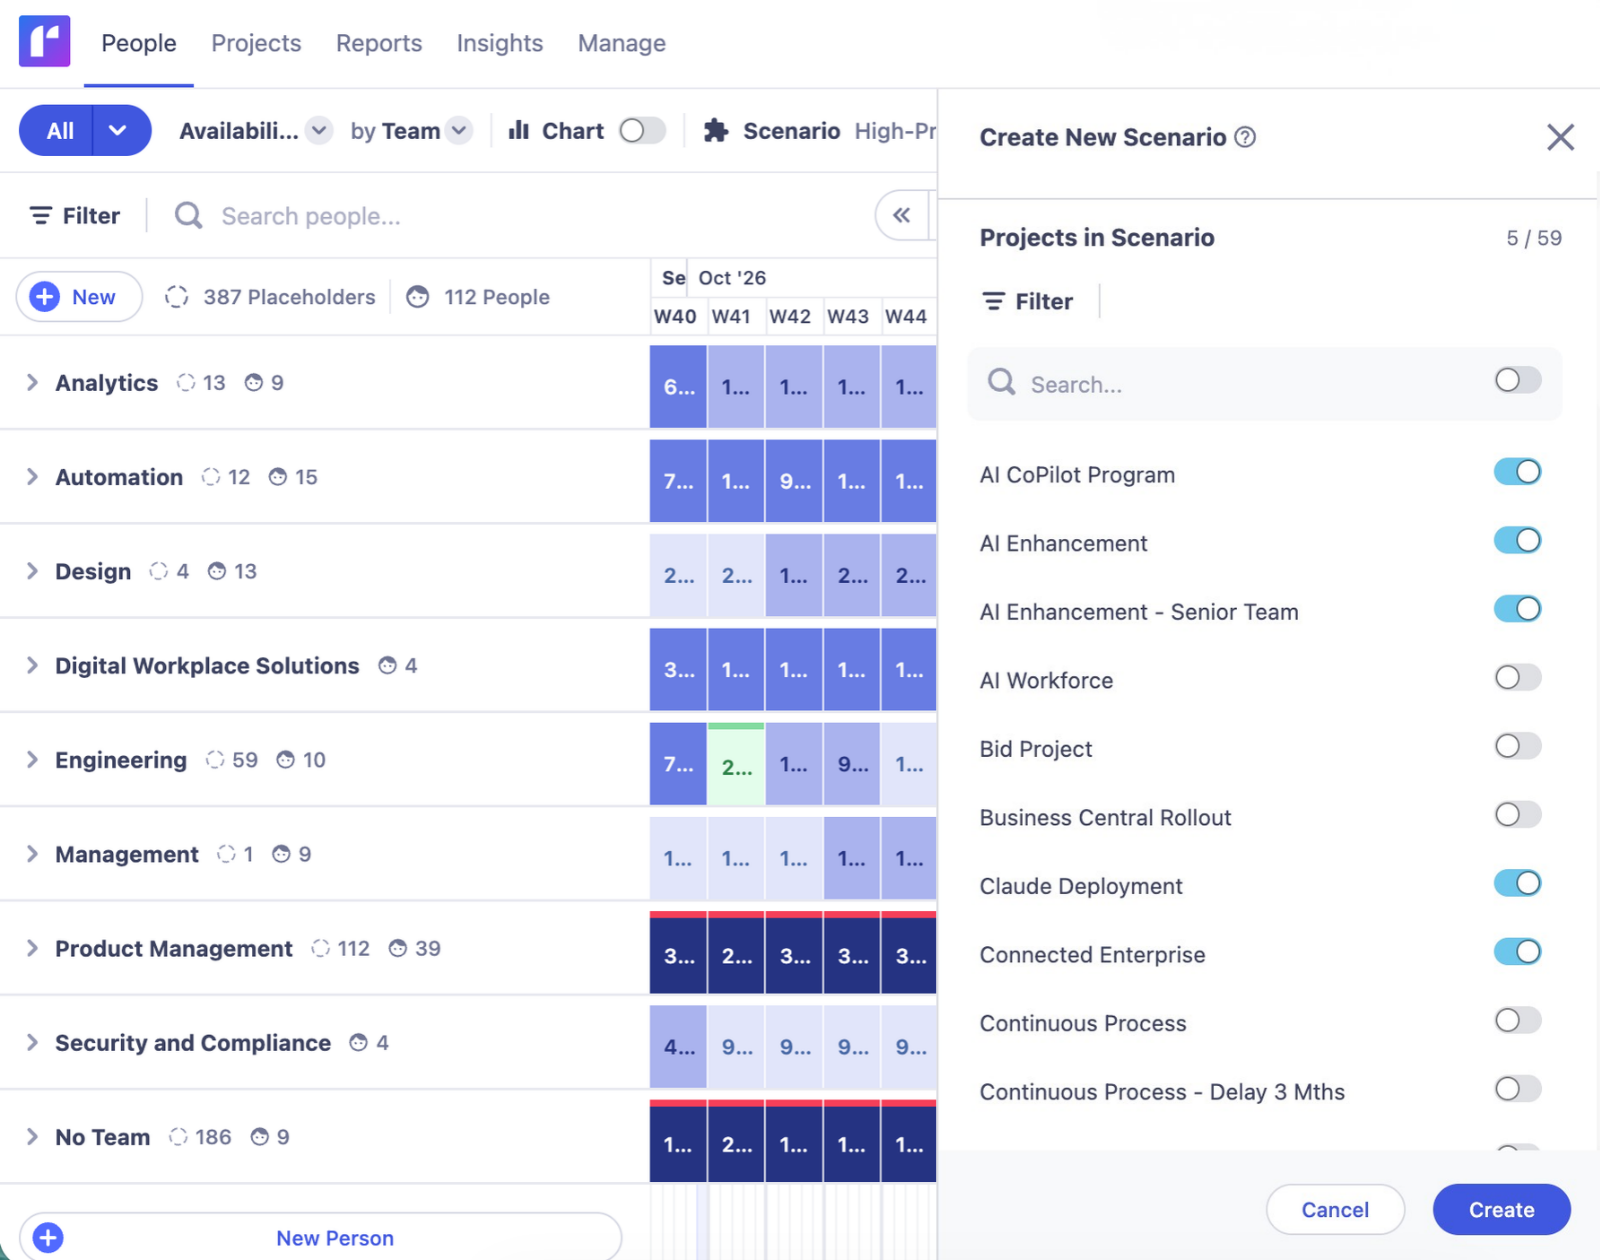Switch to the Reports tab
Viewport: 1600px width, 1260px height.
[x=379, y=43]
